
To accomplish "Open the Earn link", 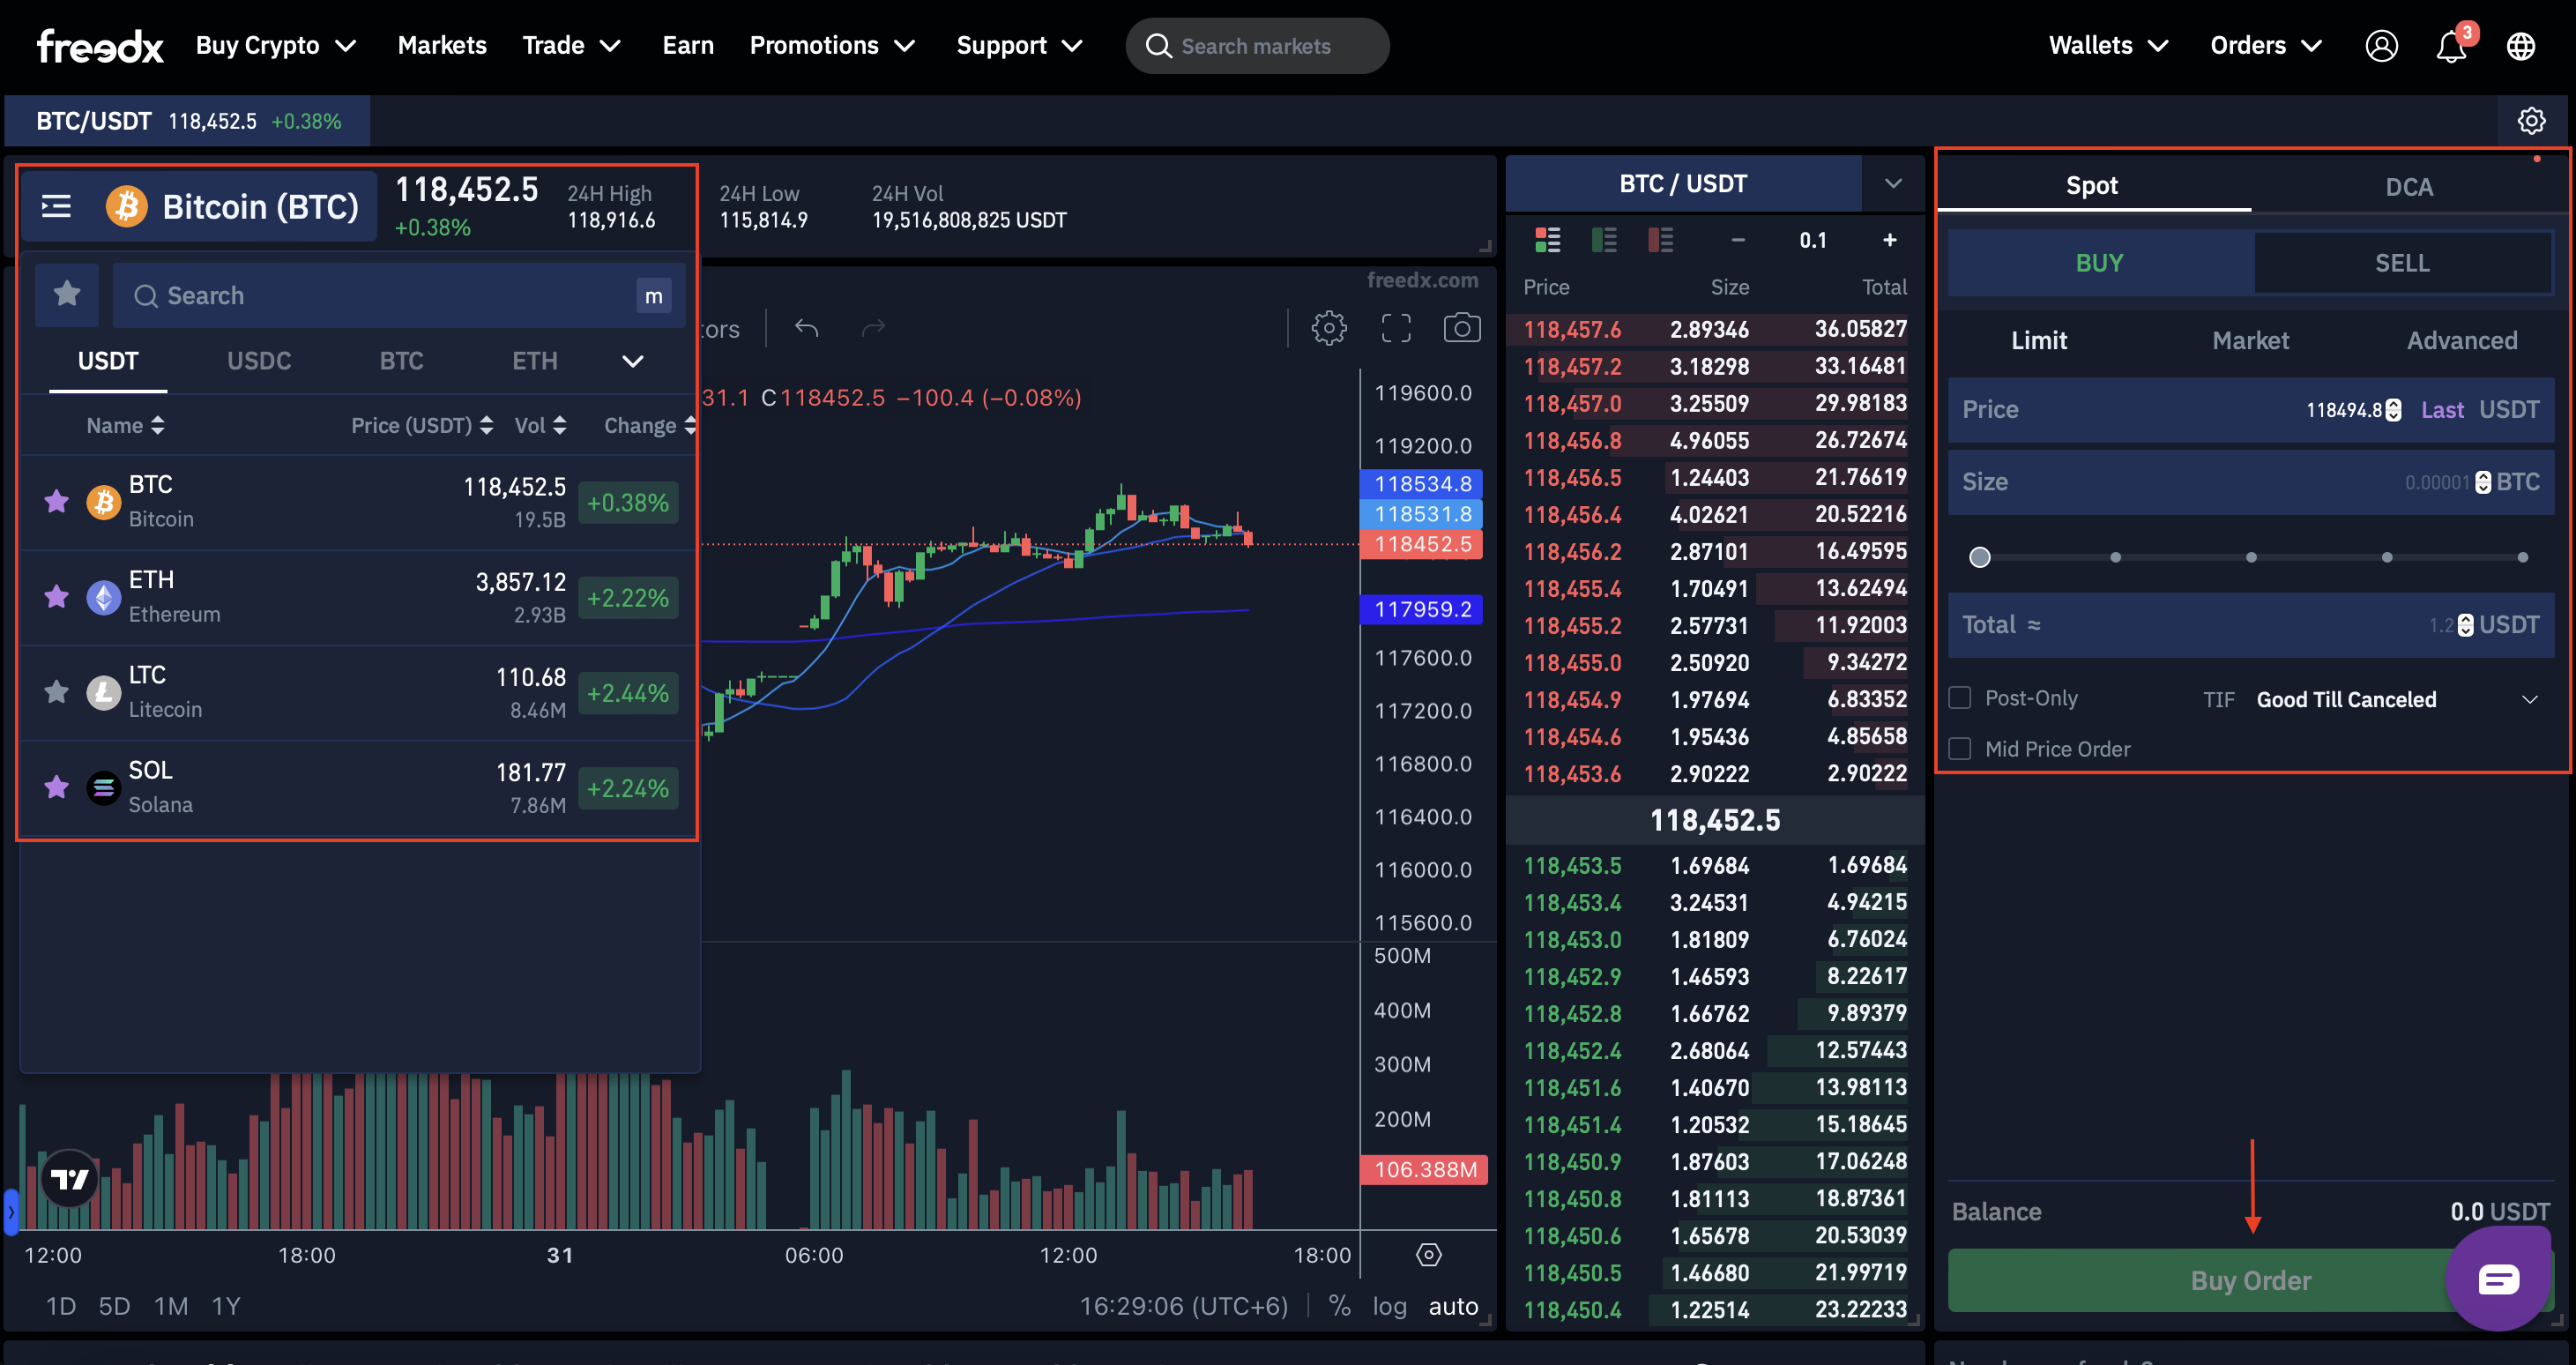I will [x=688, y=46].
